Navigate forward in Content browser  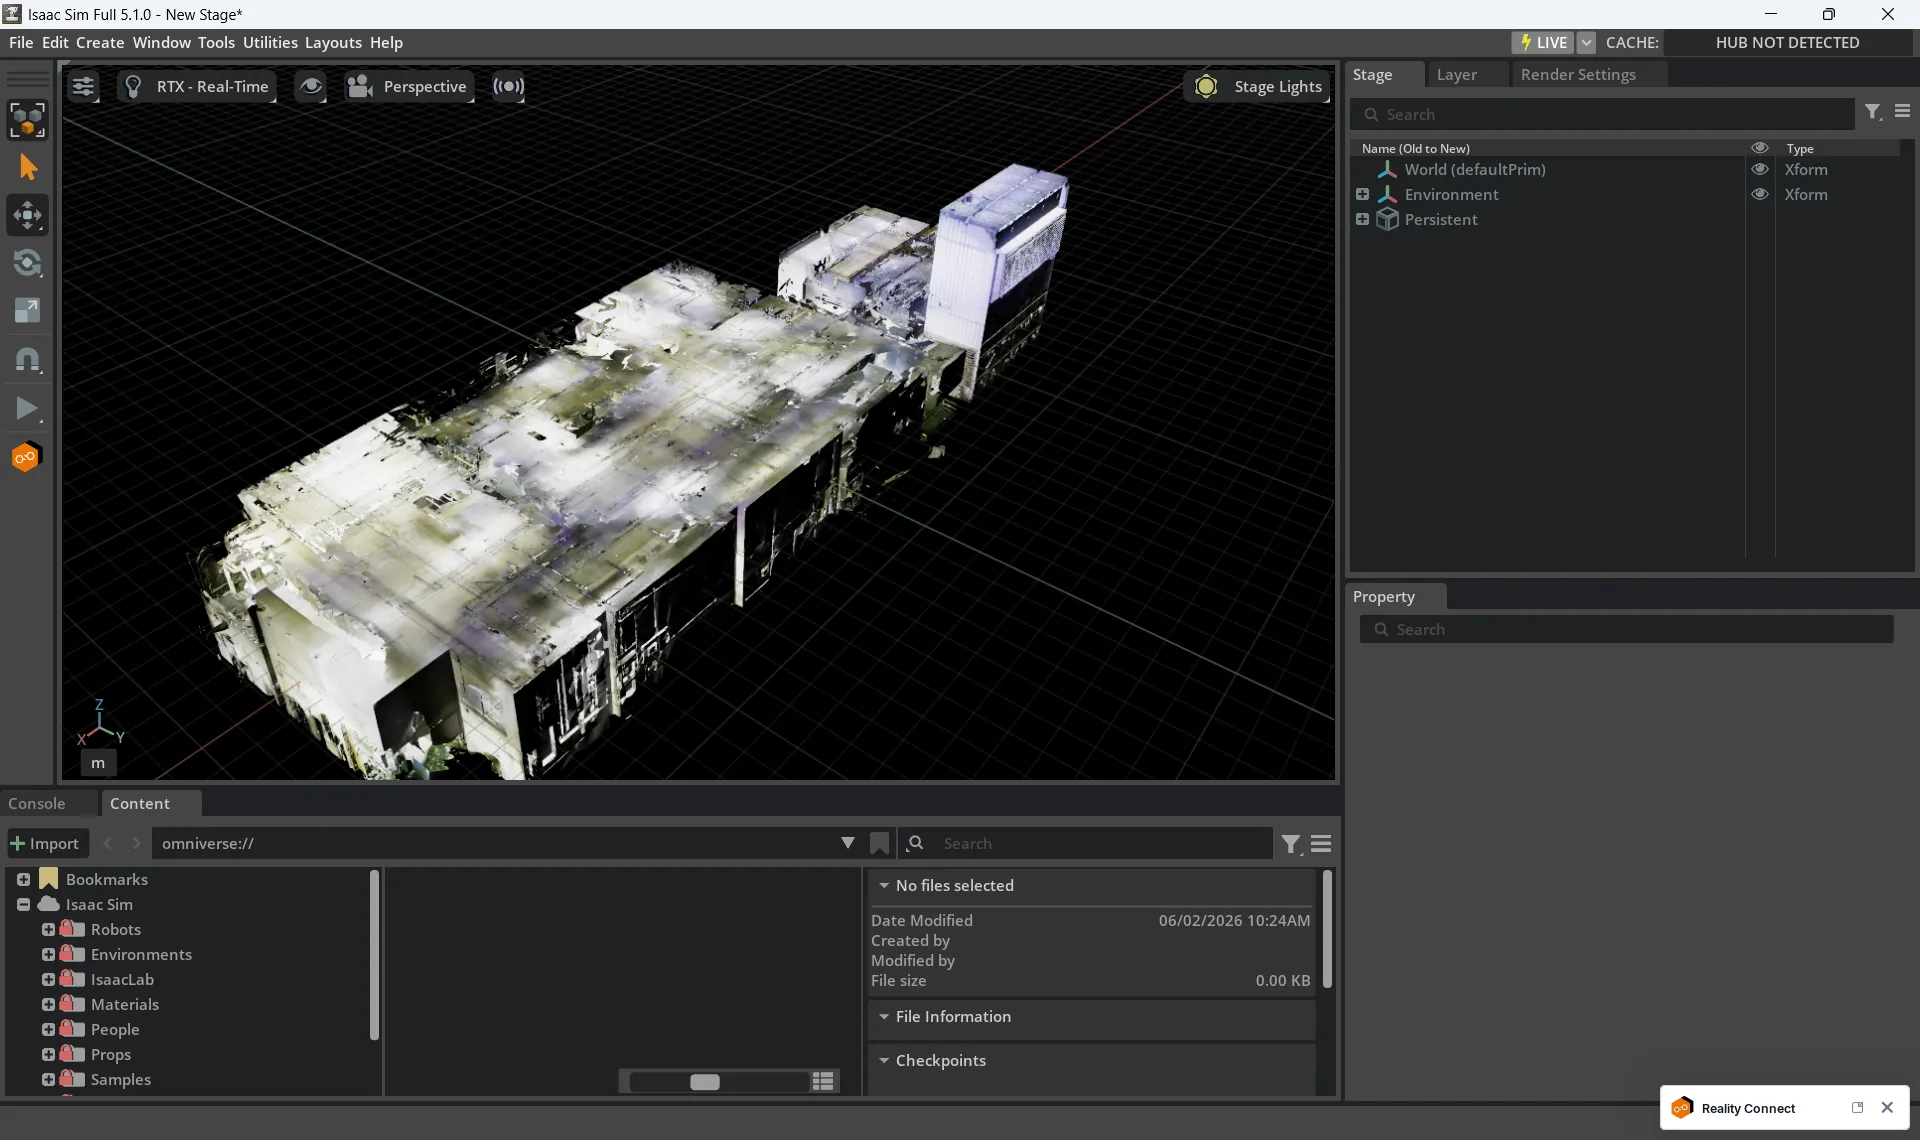[136, 844]
